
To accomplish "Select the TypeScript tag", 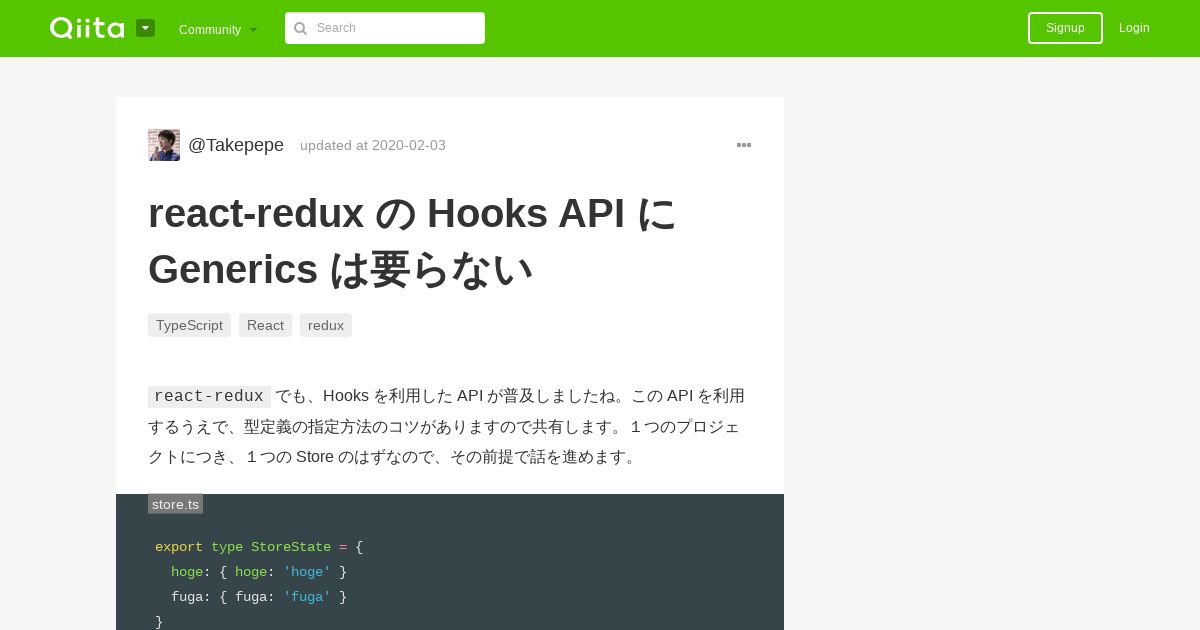I will pyautogui.click(x=189, y=325).
